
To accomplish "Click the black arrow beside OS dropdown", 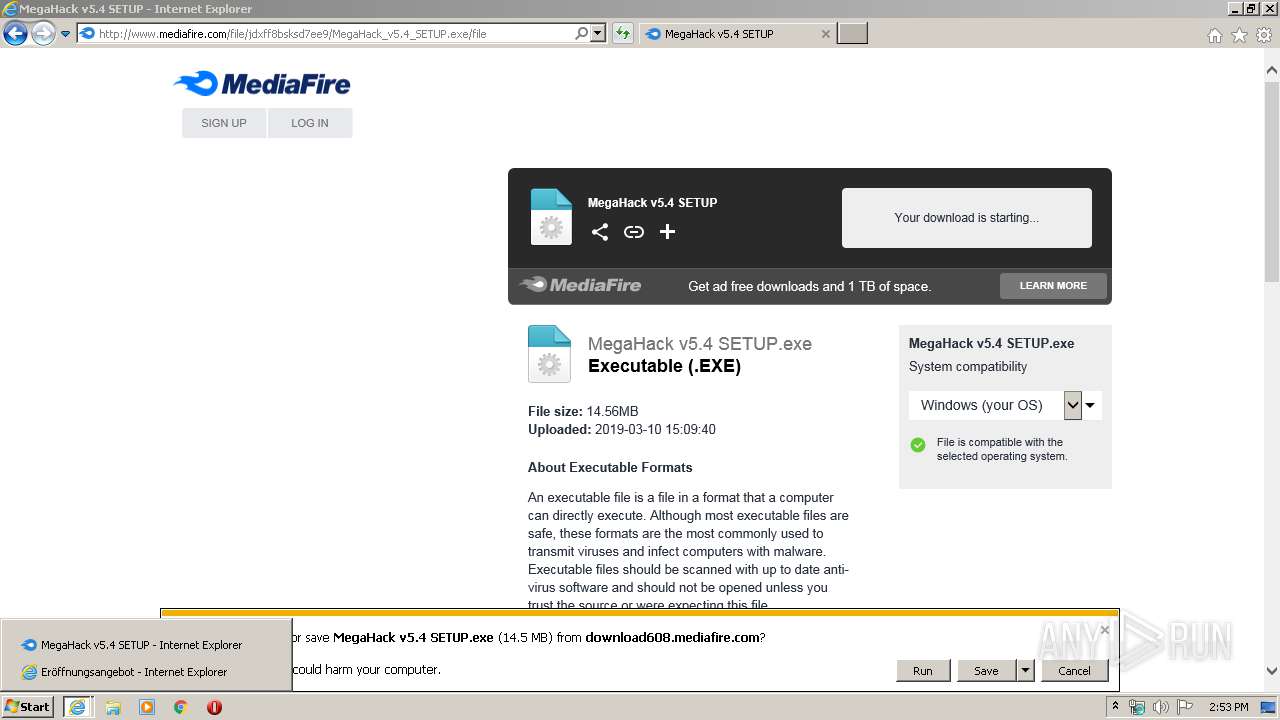I will [x=1091, y=405].
